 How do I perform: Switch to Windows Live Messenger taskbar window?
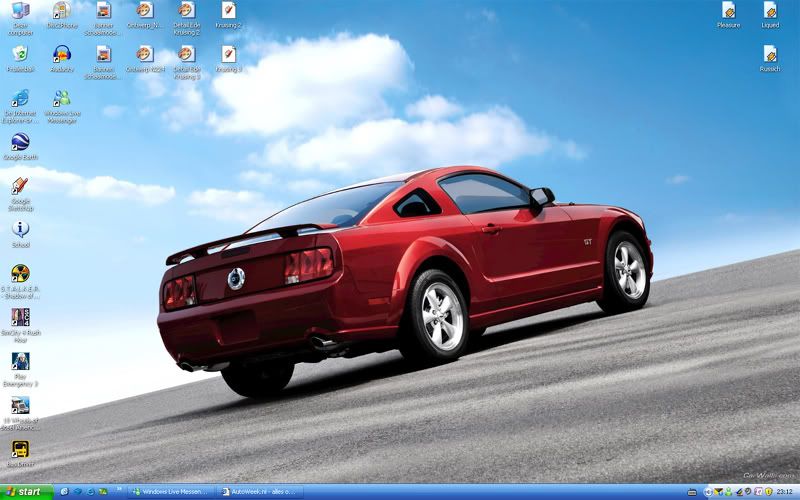(171, 492)
